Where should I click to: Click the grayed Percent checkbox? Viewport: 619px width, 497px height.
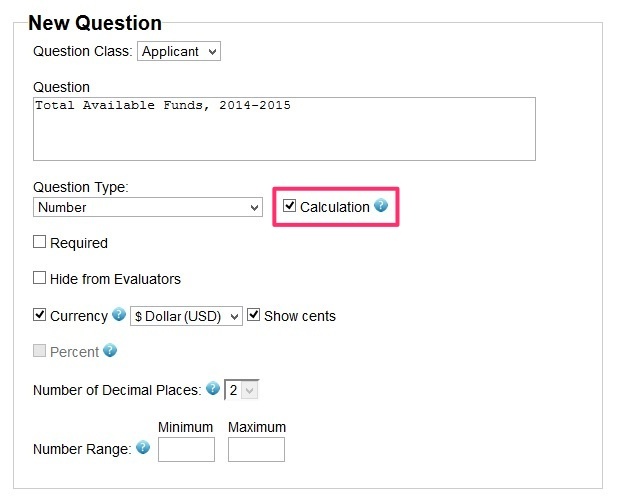point(39,351)
